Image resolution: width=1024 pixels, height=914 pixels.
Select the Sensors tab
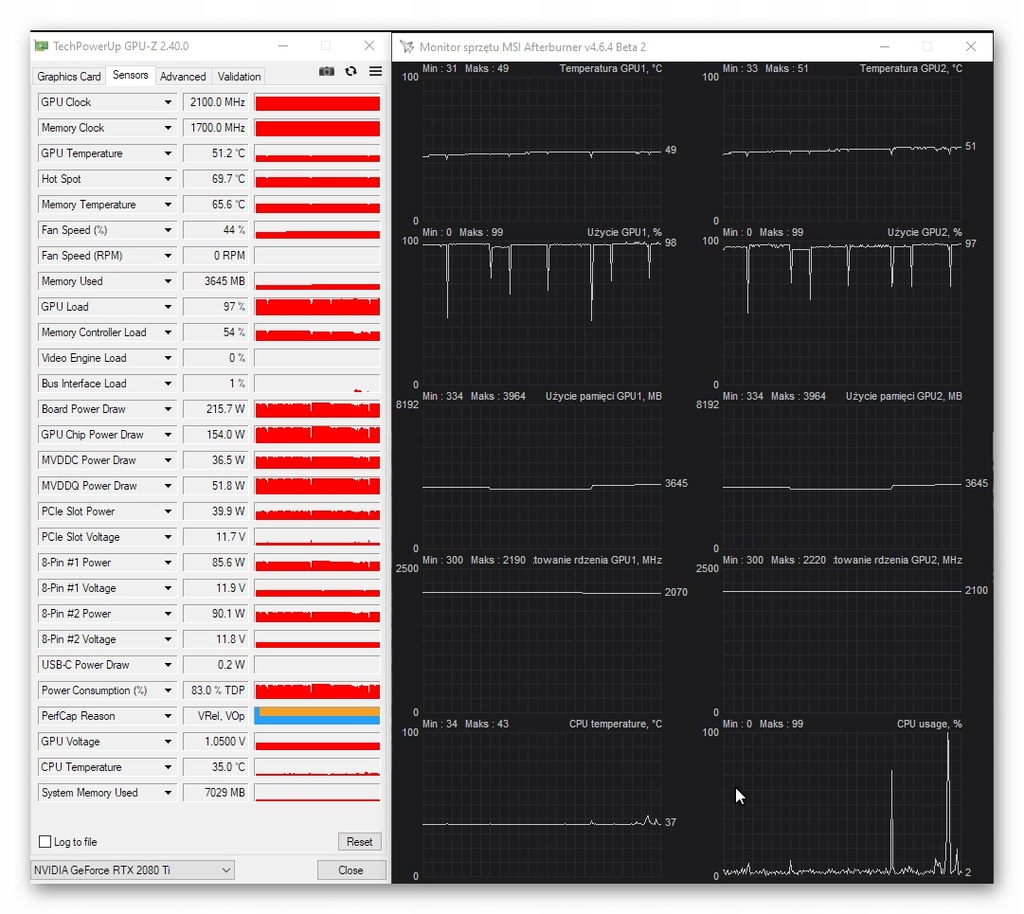tap(130, 75)
